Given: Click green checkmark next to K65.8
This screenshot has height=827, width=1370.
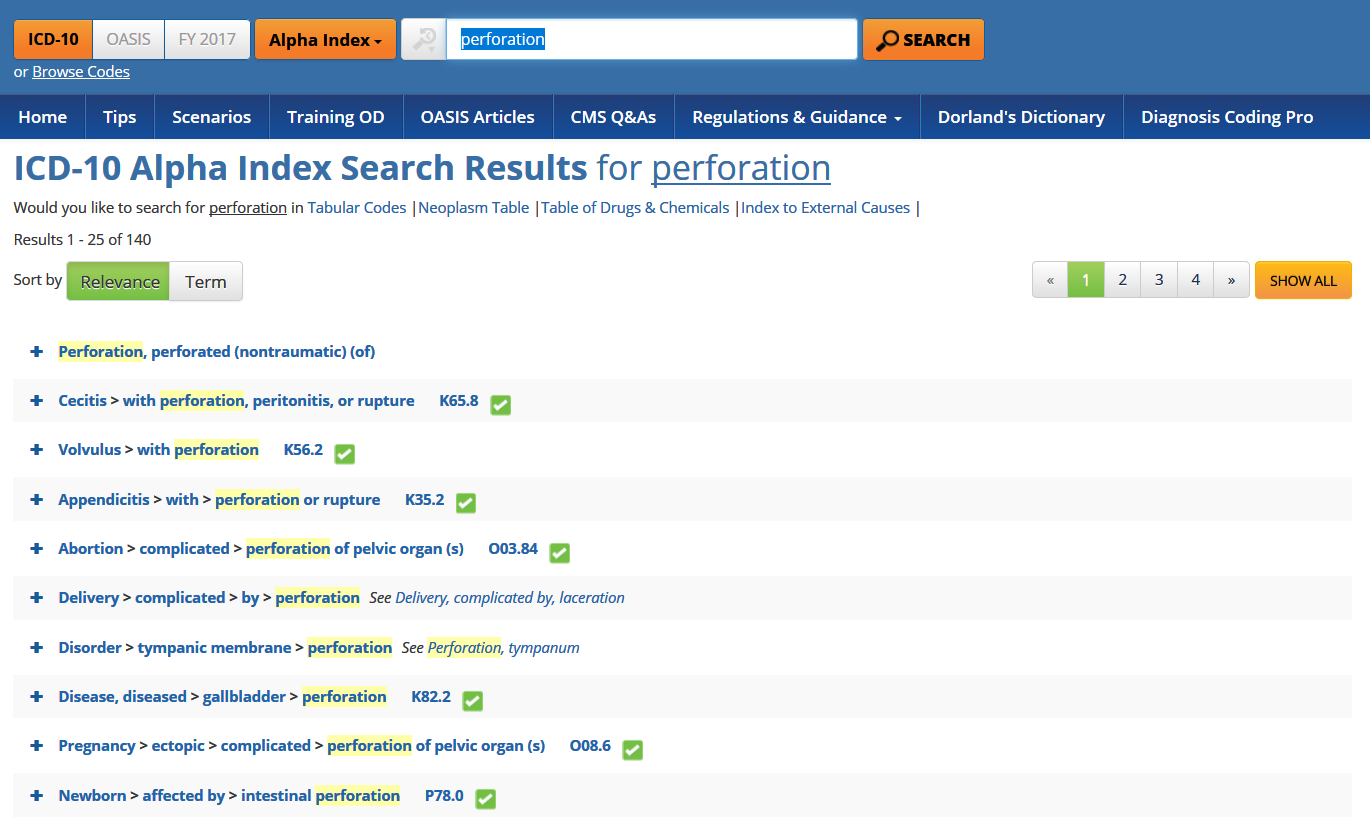Looking at the screenshot, I should [501, 405].
